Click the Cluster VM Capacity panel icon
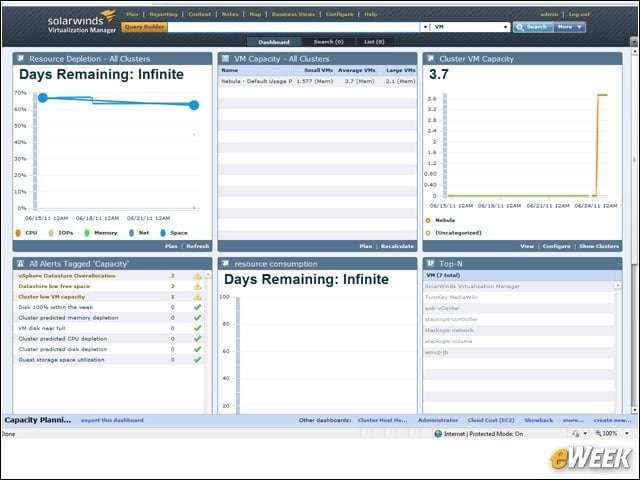 pos(430,59)
